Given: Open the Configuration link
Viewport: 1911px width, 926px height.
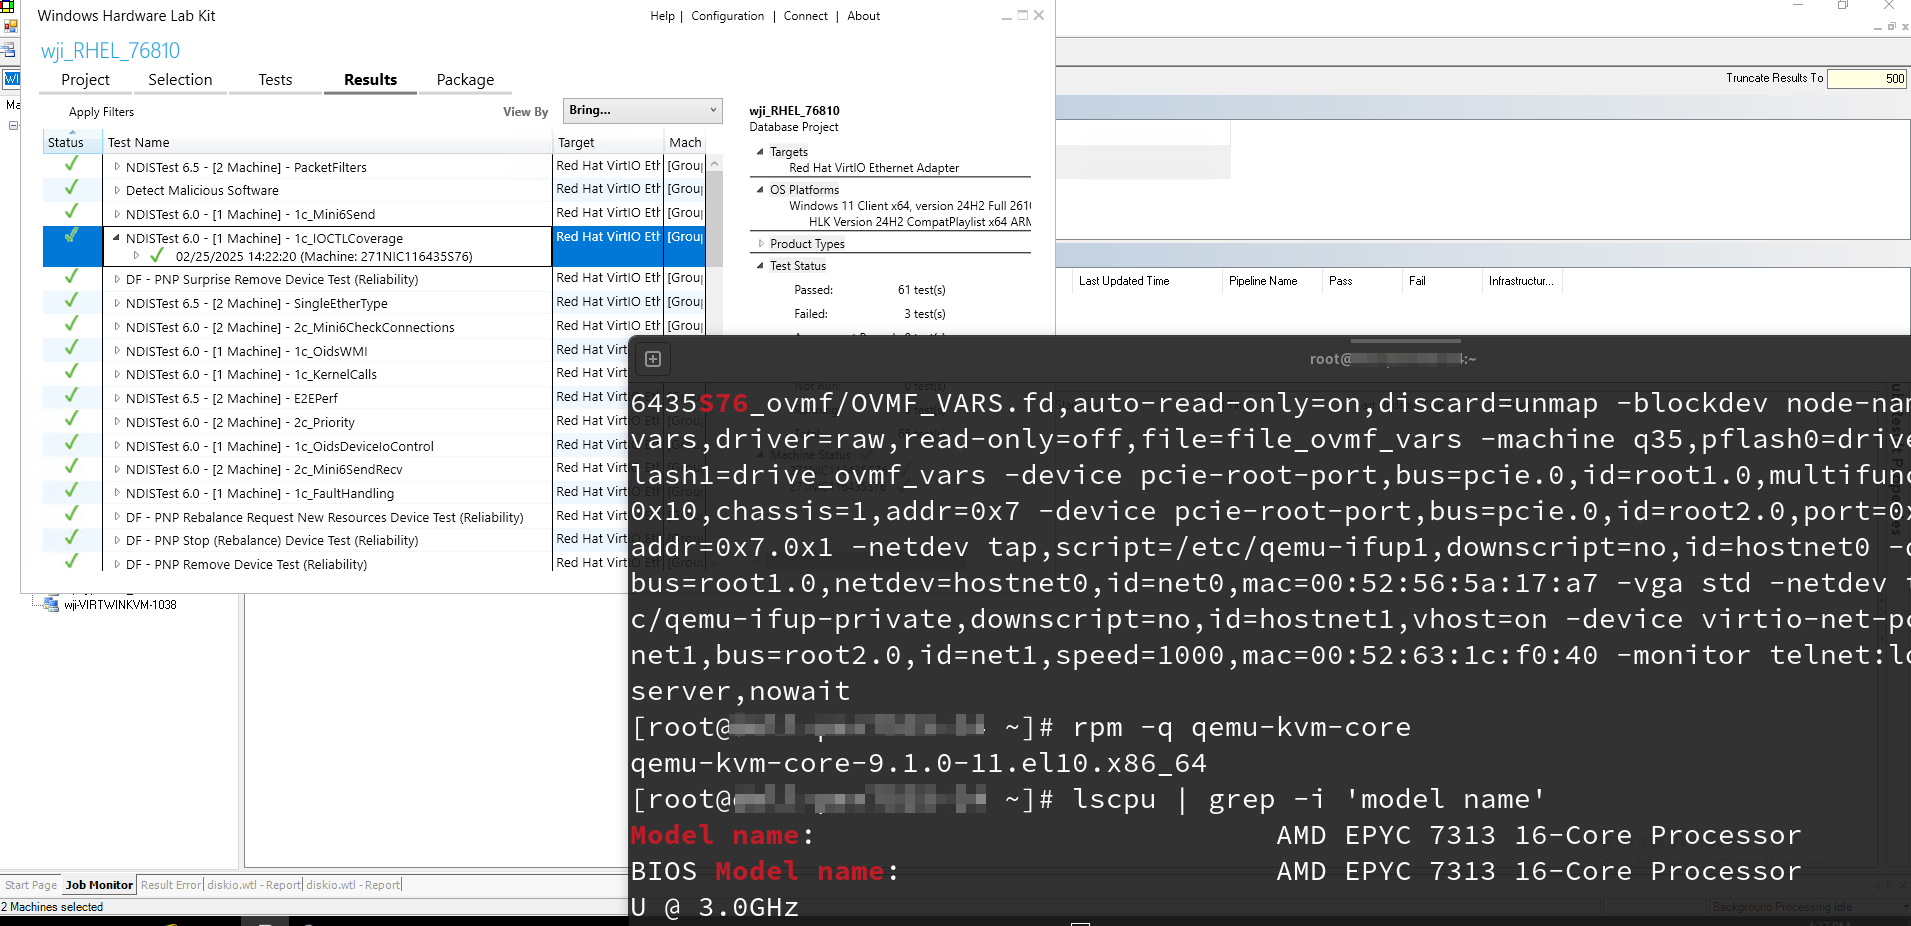Looking at the screenshot, I should (727, 16).
